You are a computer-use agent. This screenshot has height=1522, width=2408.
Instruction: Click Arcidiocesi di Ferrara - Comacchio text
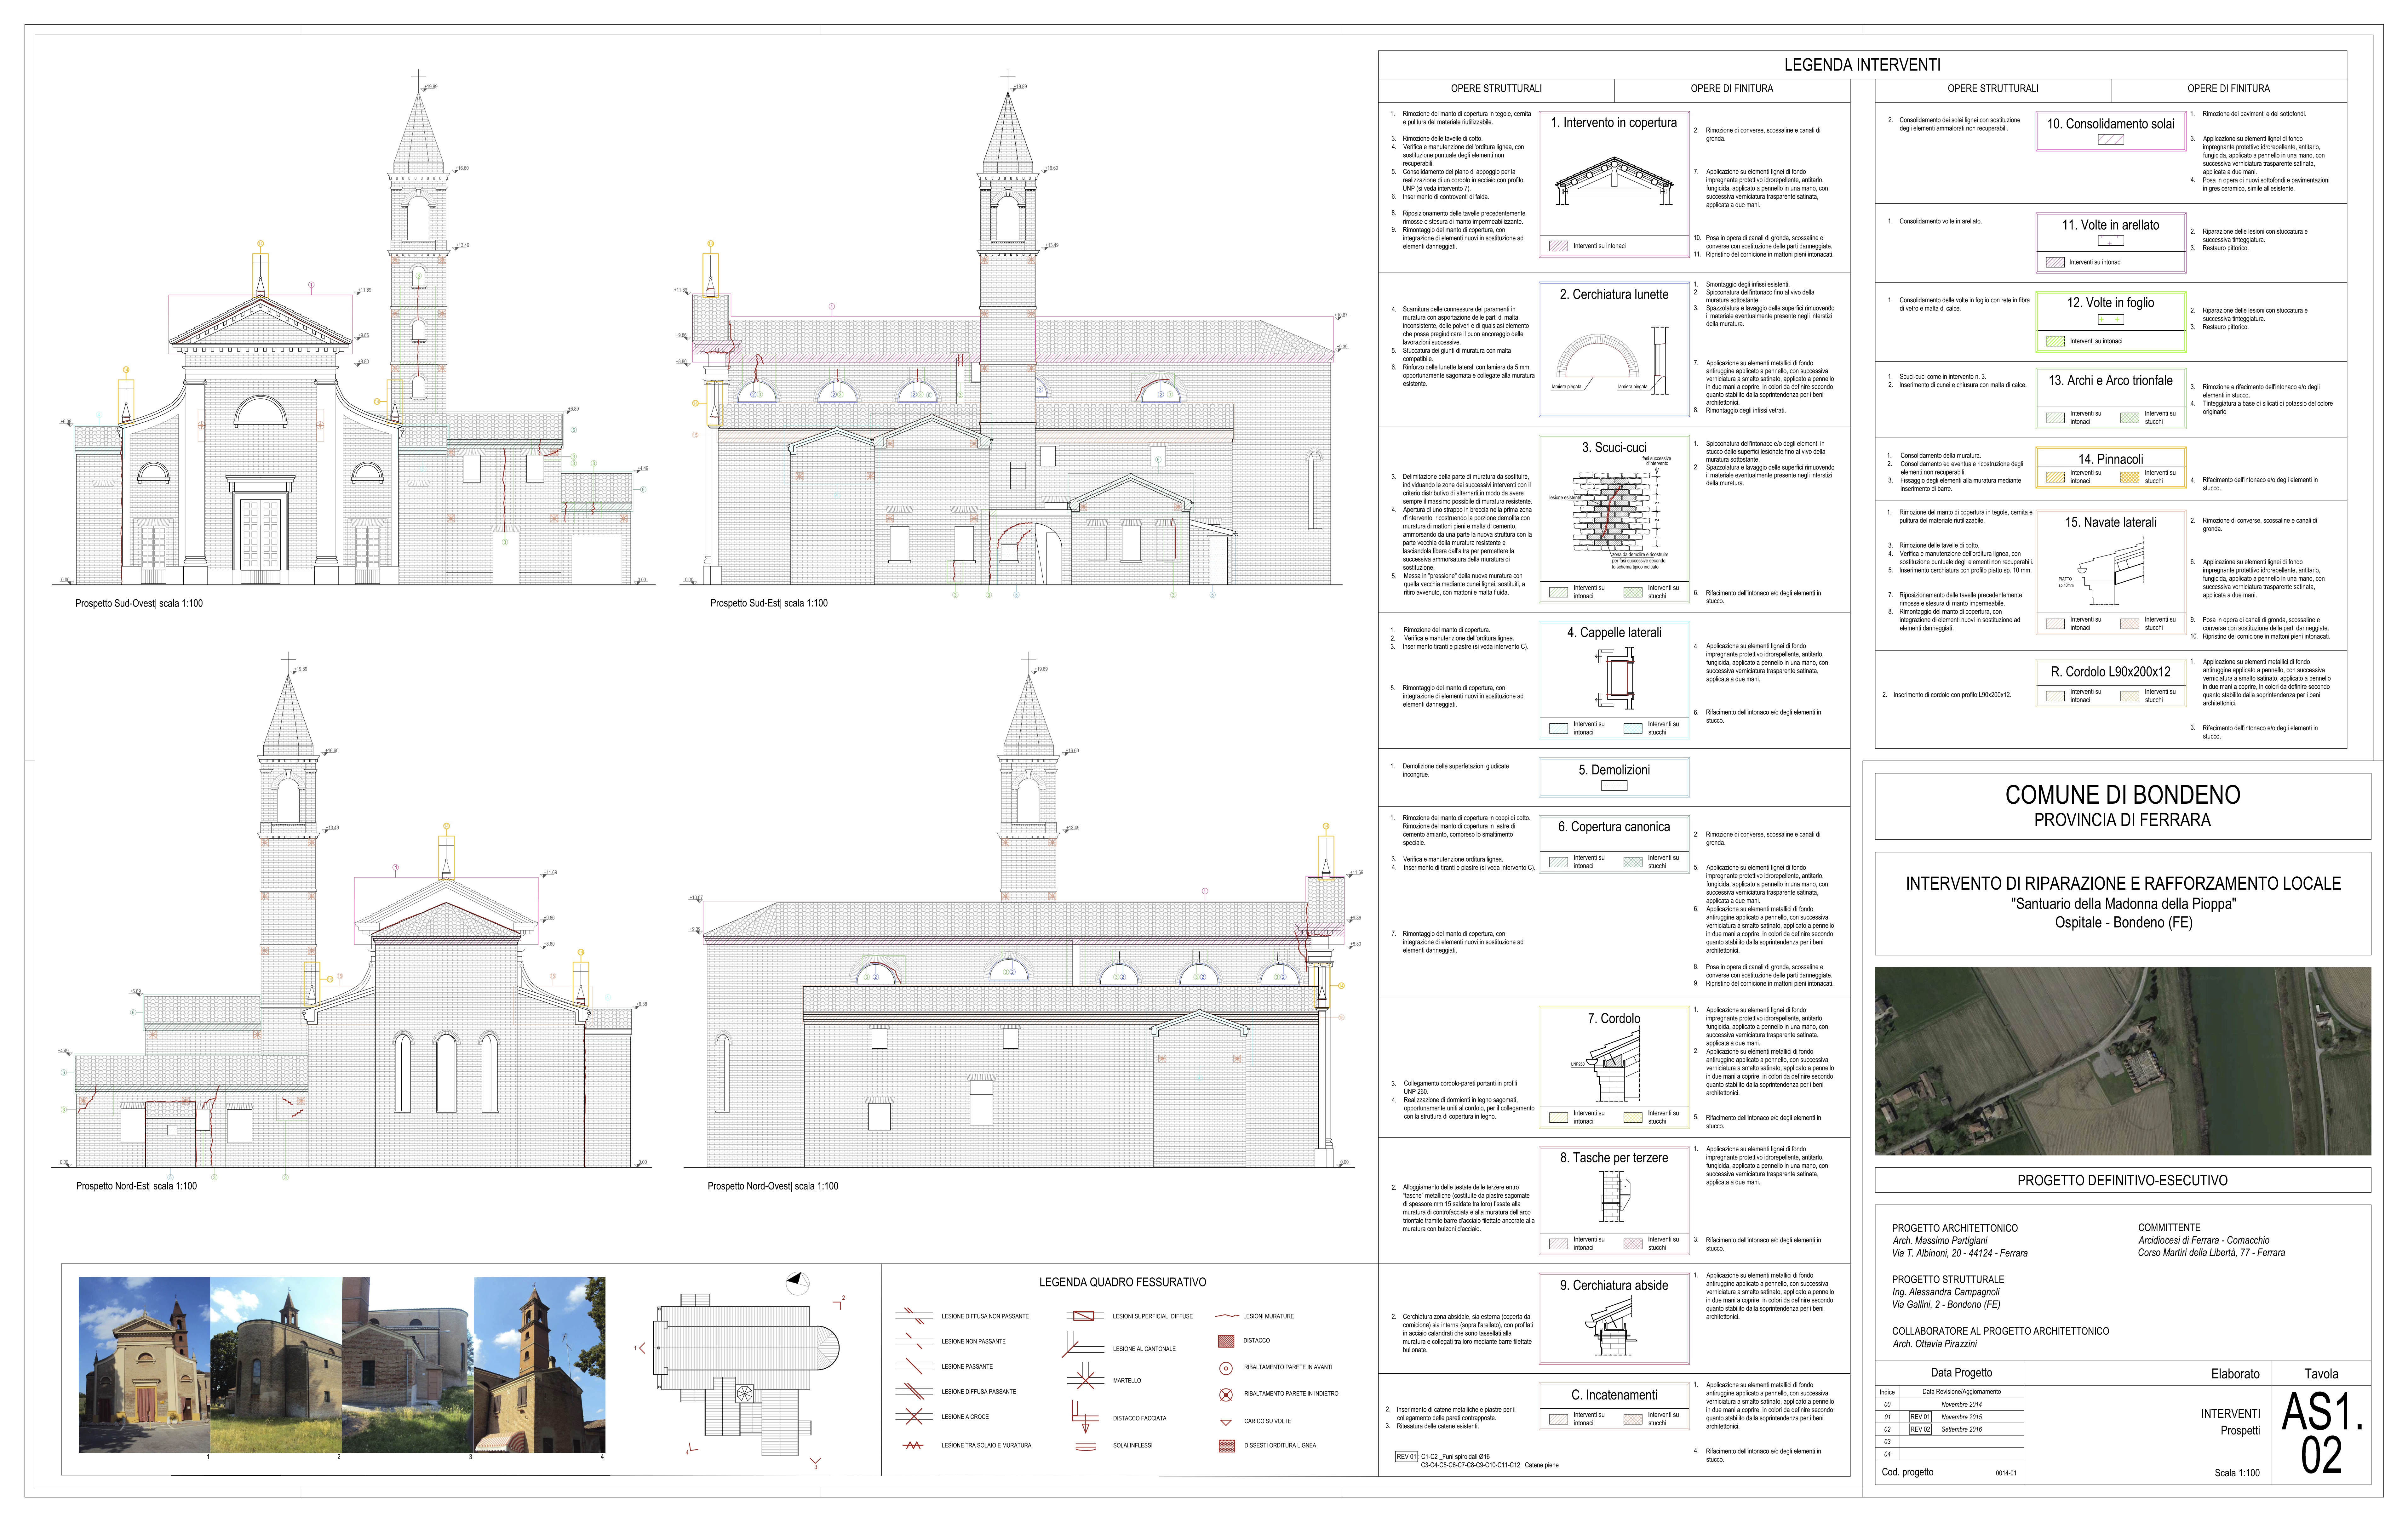[x=2204, y=1240]
